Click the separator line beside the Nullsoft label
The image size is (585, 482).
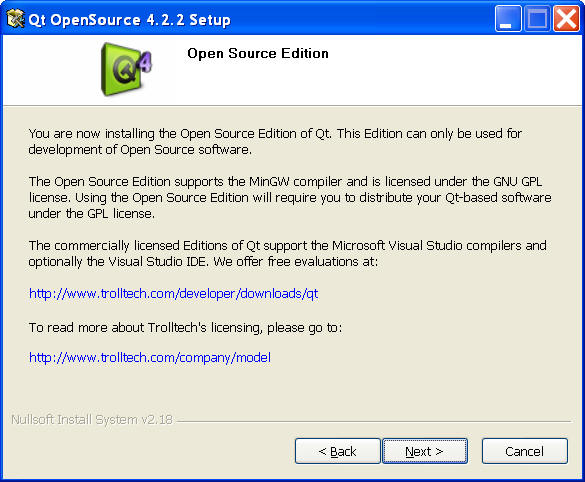374,422
